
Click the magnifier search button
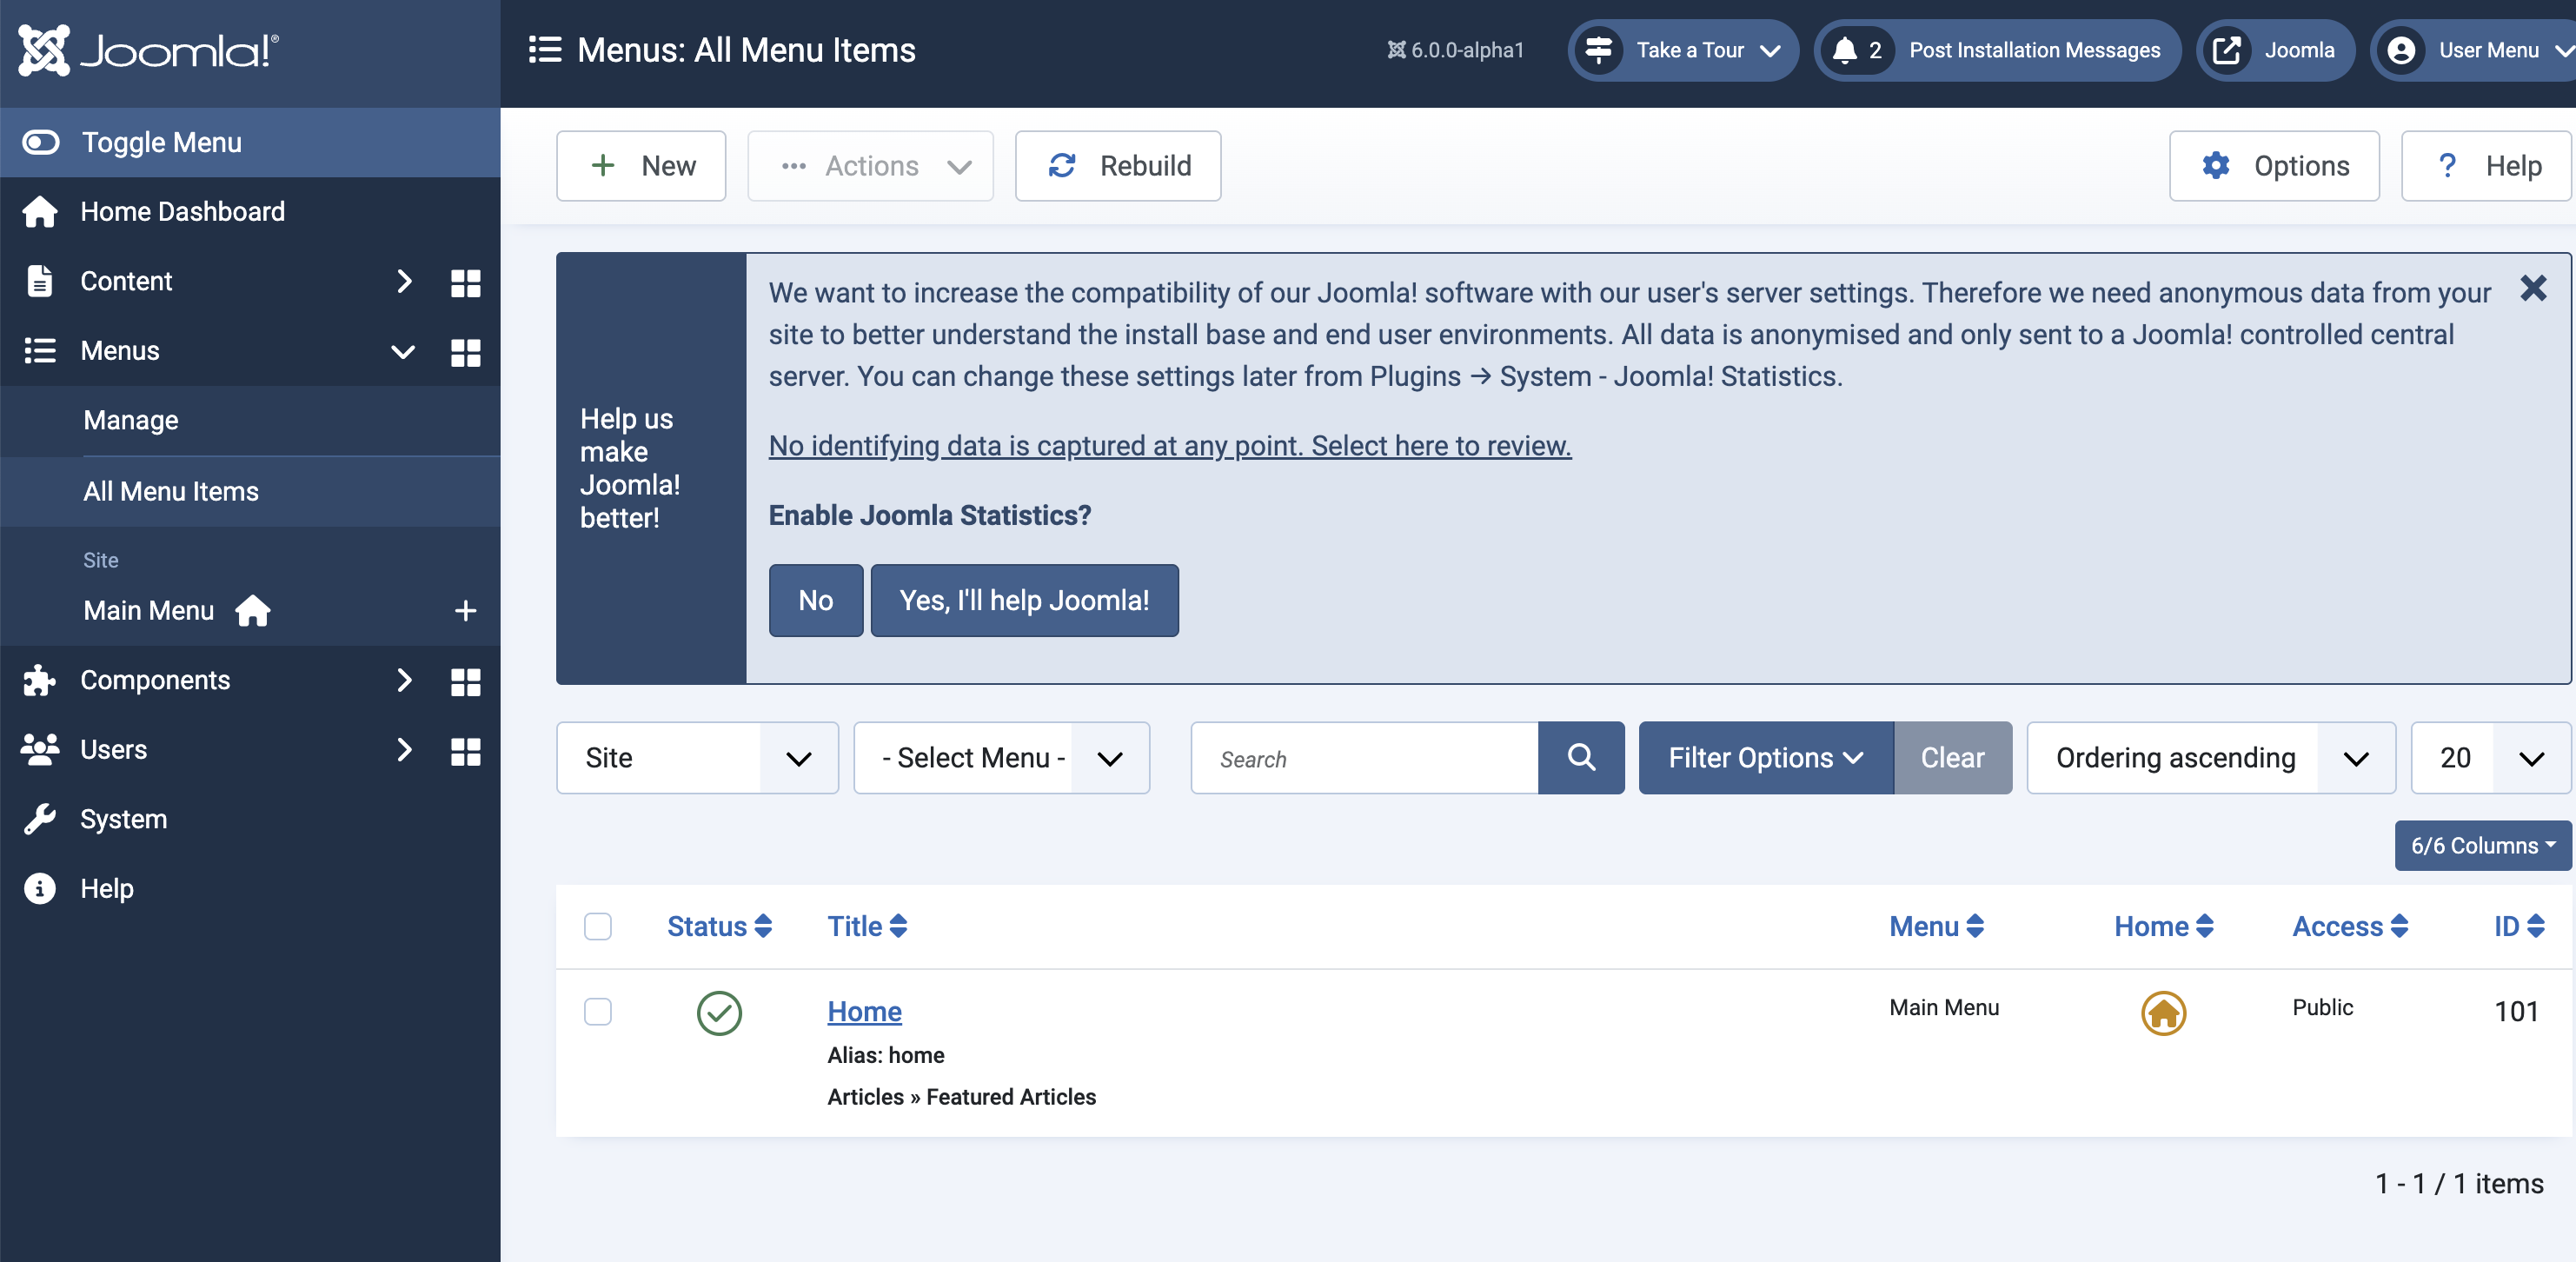click(x=1581, y=758)
